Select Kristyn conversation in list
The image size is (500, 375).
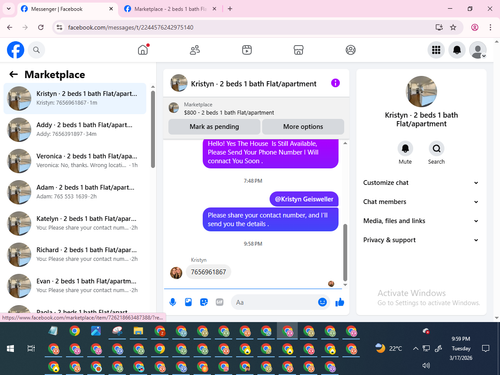click(x=75, y=98)
